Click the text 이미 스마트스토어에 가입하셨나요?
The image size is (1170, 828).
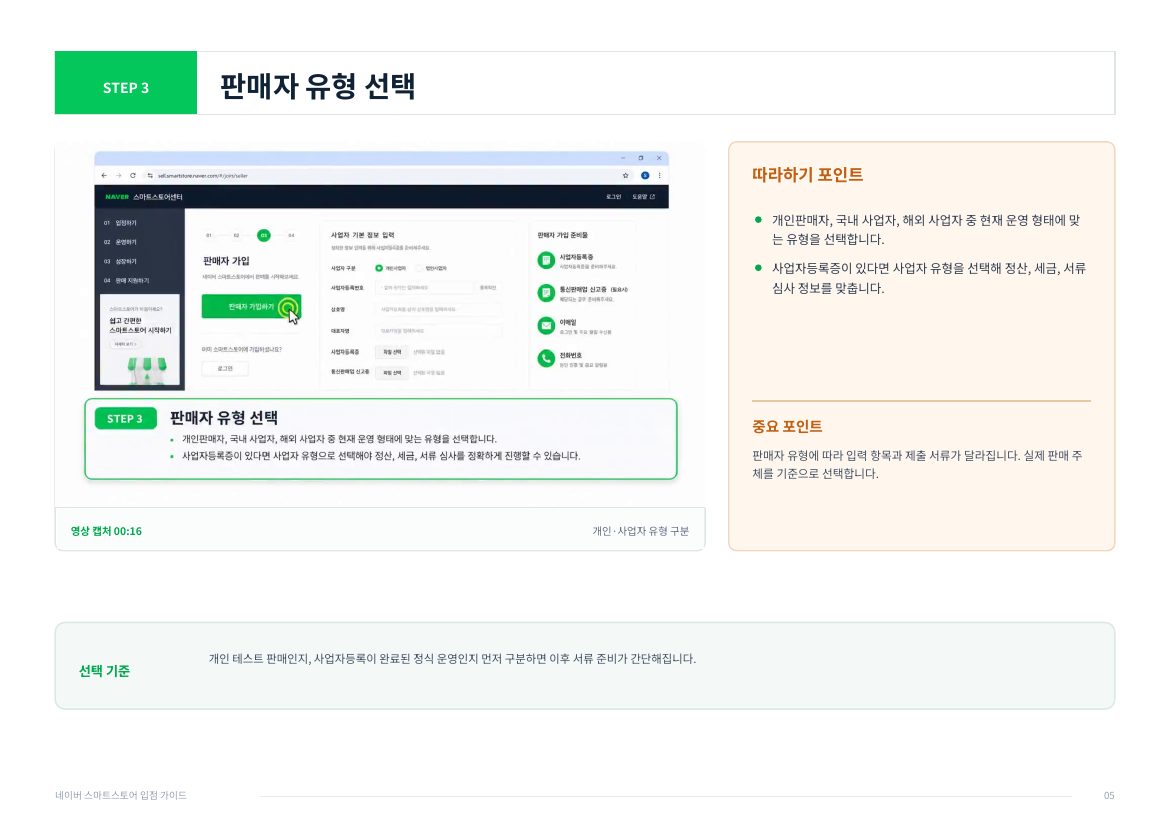click(x=242, y=349)
